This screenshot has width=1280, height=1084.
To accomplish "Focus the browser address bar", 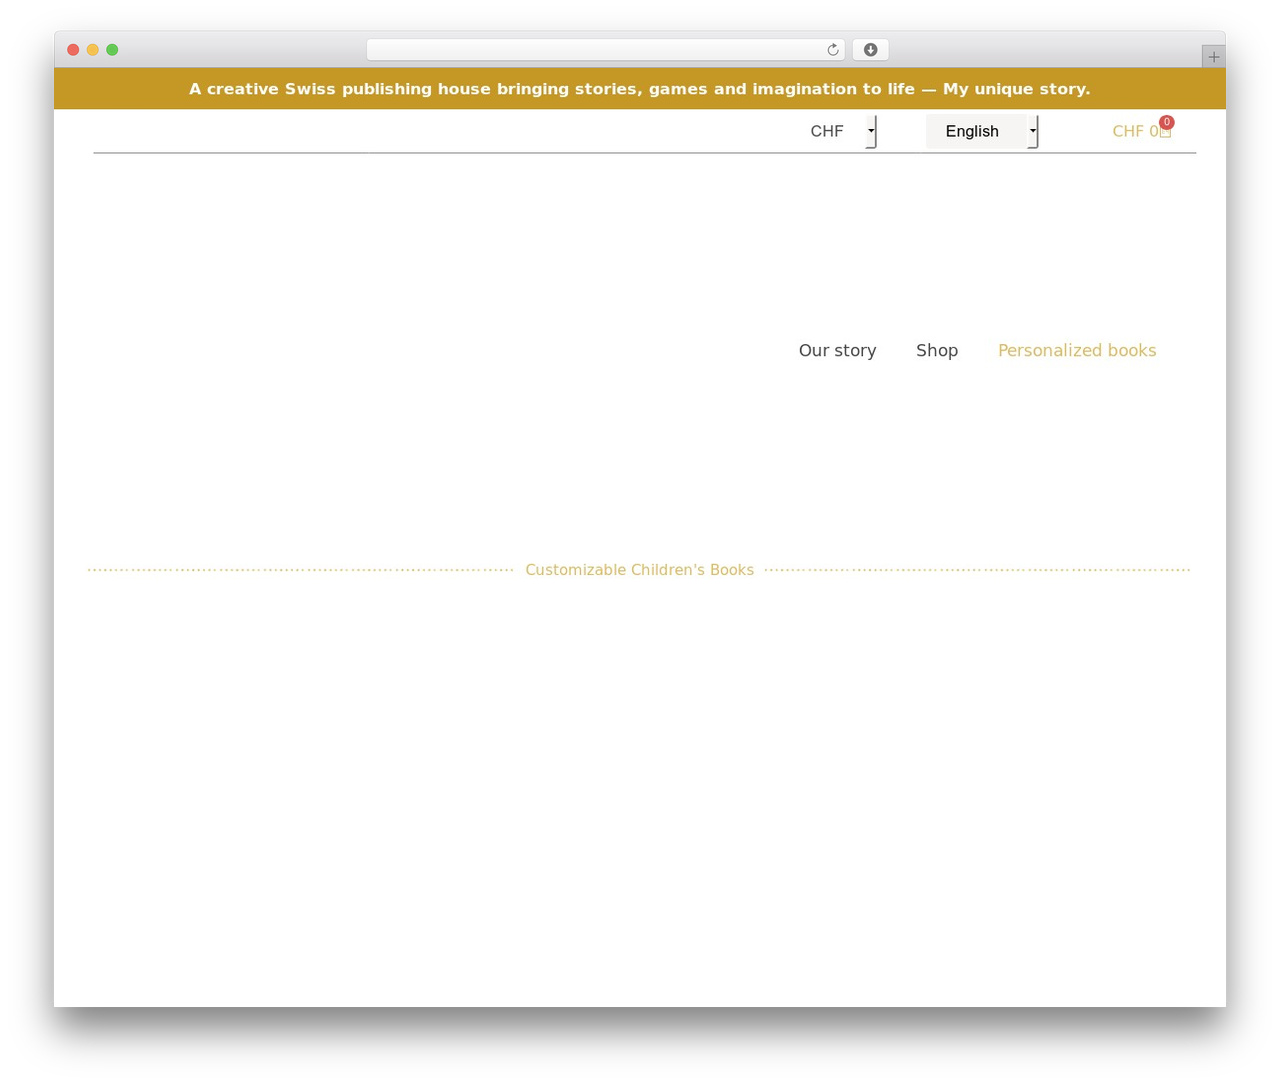I will point(605,50).
